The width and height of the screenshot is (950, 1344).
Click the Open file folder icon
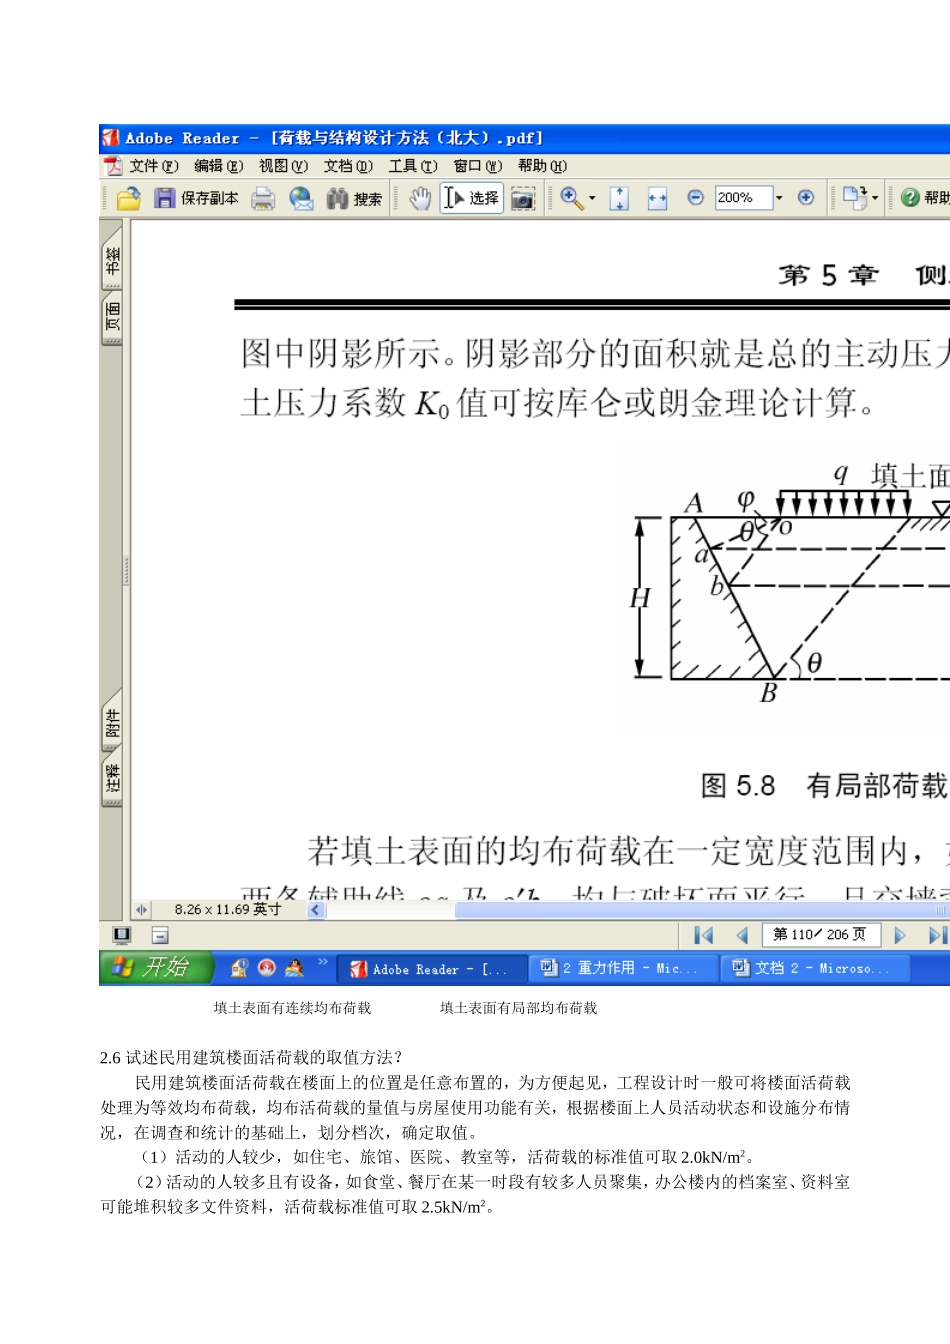(x=128, y=198)
